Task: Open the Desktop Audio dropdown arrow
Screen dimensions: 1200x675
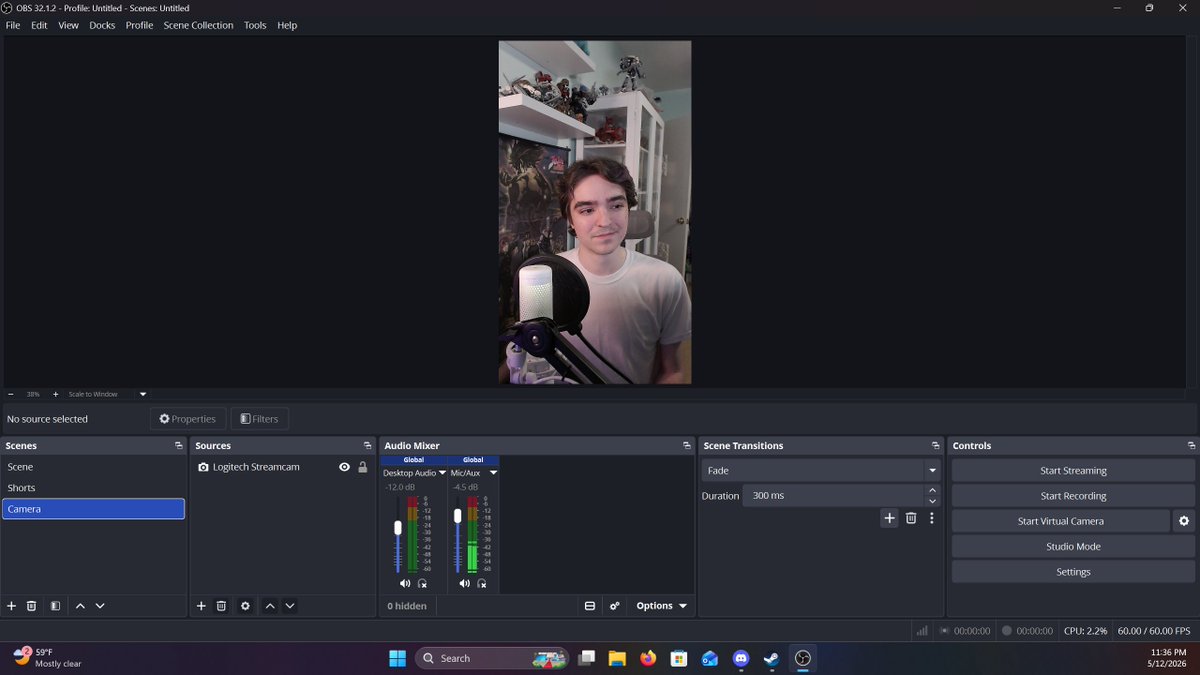Action: coord(442,473)
